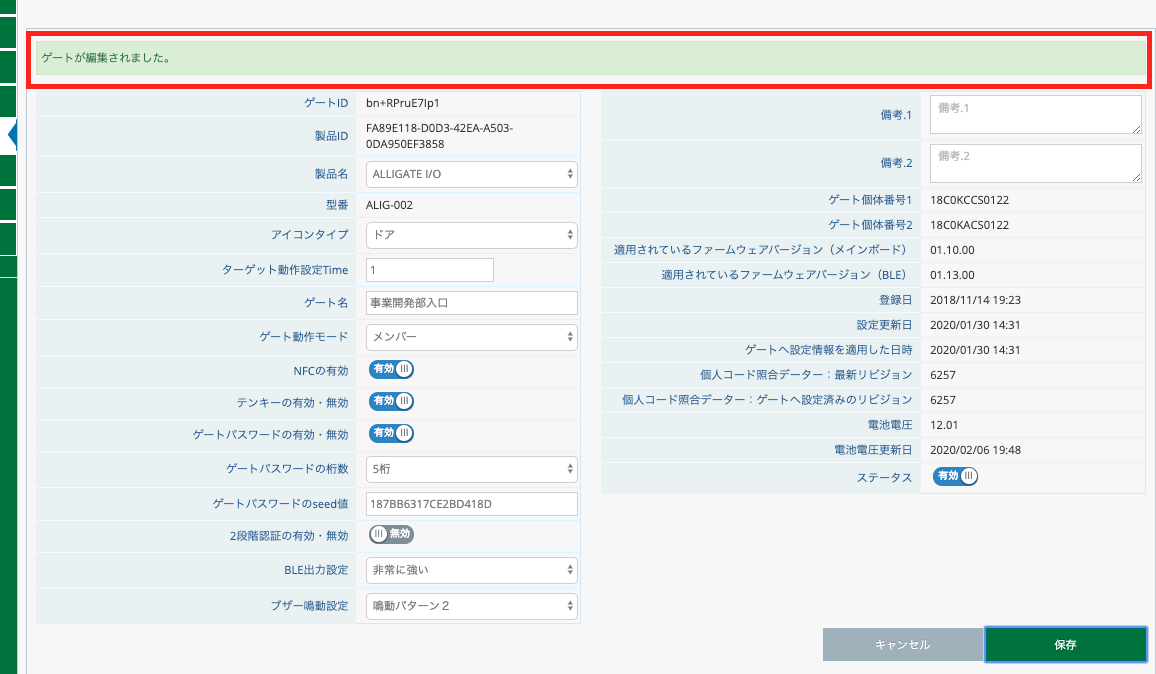Click the 登録日 value 2018/11/14 19:23
Image resolution: width=1156 pixels, height=674 pixels.
click(x=975, y=300)
